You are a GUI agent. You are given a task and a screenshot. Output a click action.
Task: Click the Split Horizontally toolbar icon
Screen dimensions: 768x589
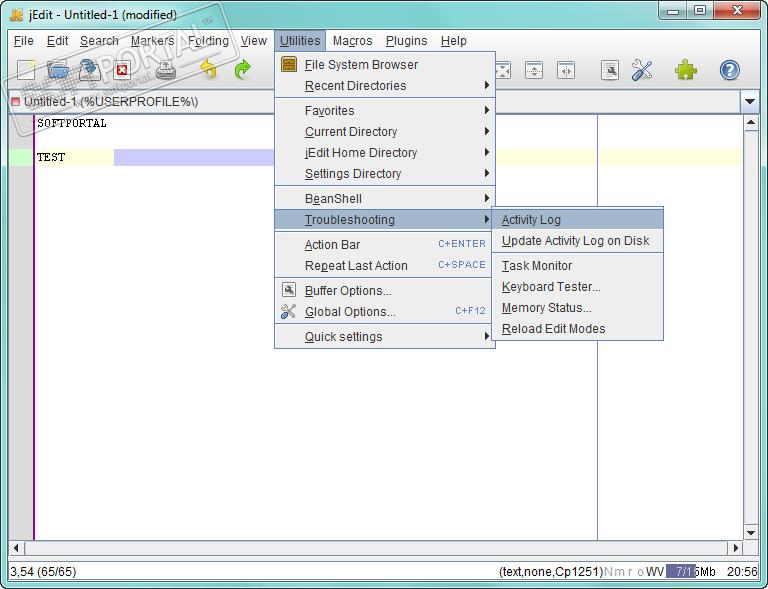[x=534, y=71]
